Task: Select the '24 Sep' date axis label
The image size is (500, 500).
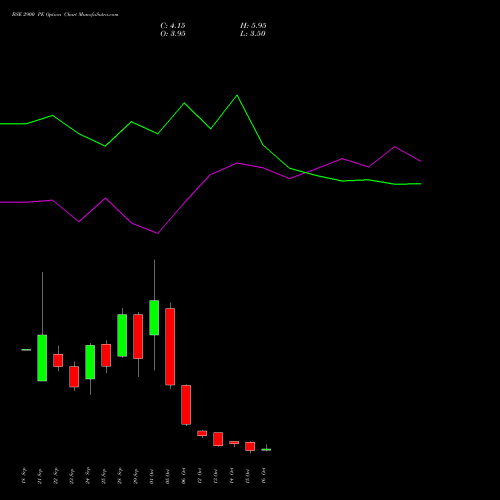Action: point(88,476)
